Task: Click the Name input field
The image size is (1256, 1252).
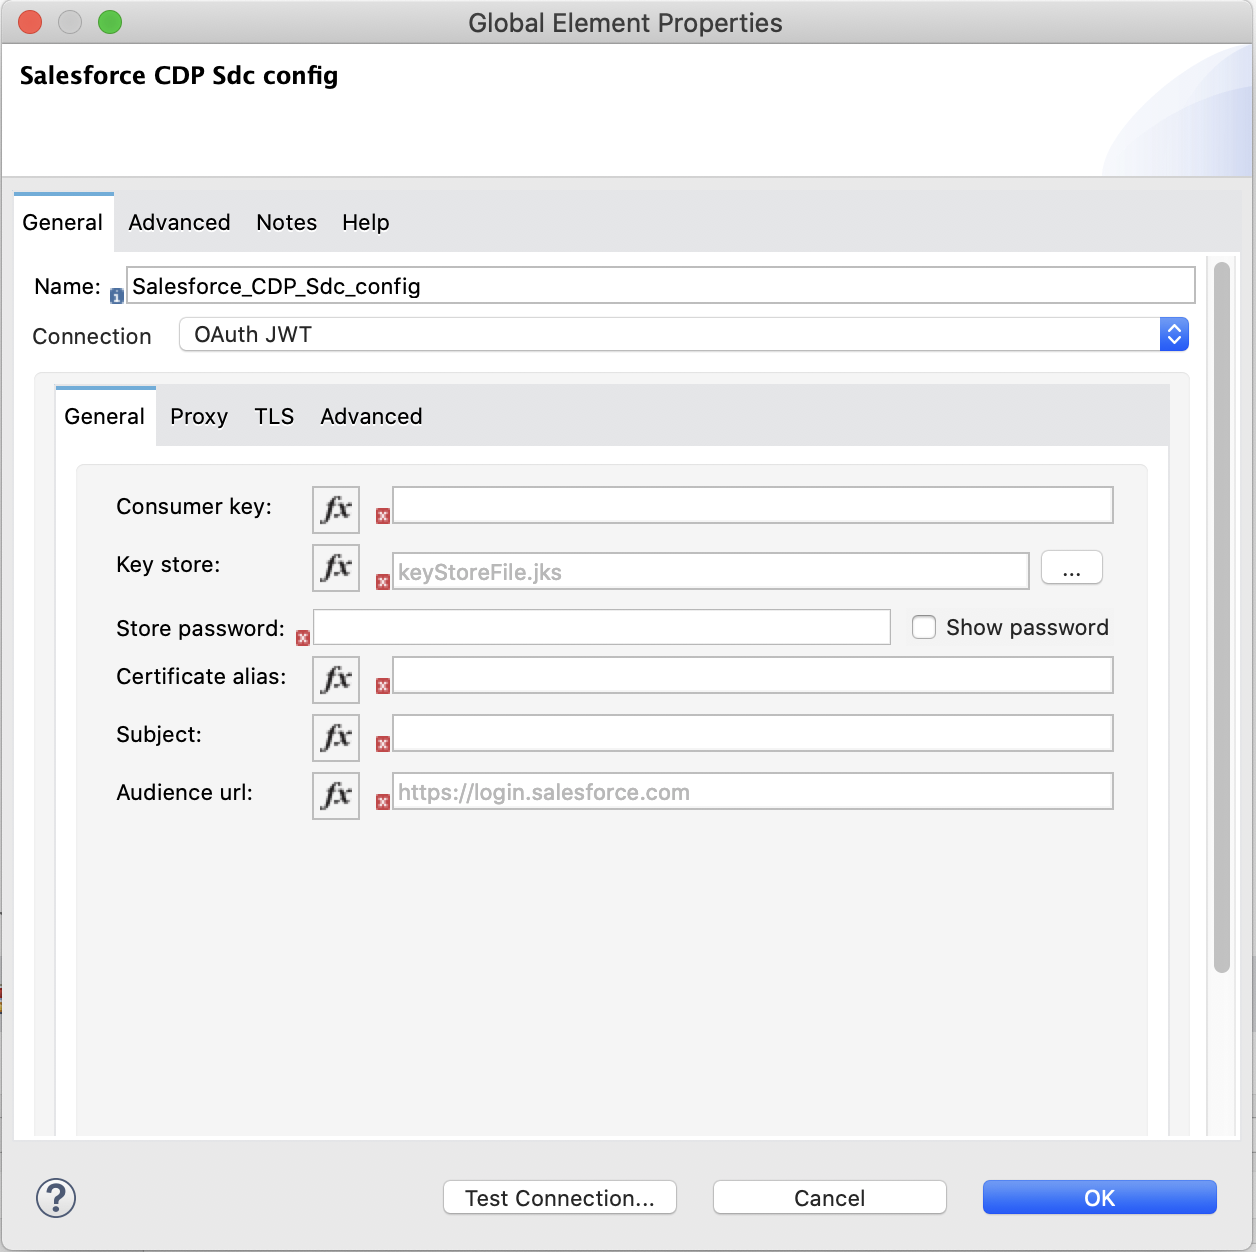Action: tap(661, 286)
